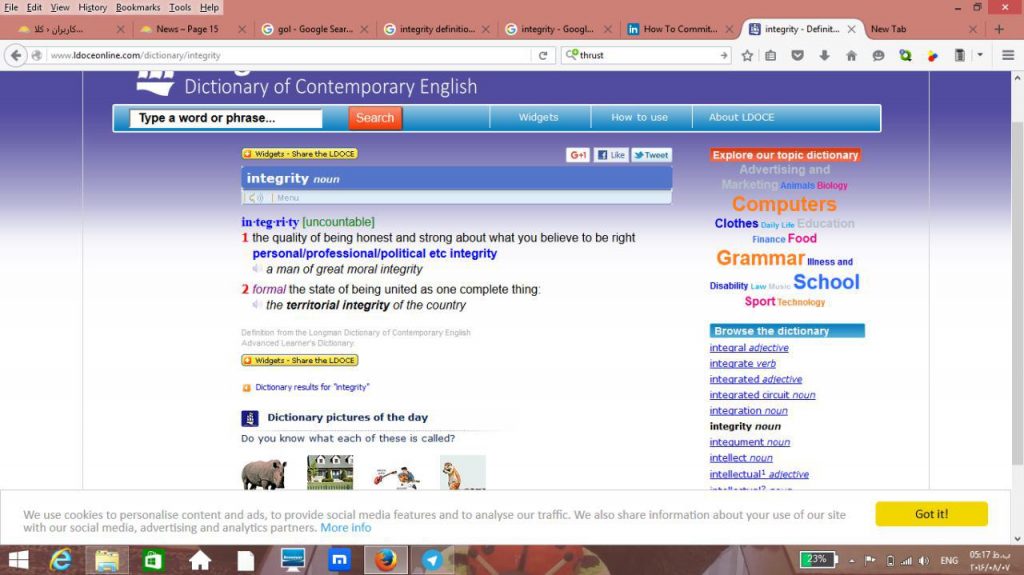Click the Firefox taskbar icon
The image size is (1024, 575).
pyautogui.click(x=386, y=560)
